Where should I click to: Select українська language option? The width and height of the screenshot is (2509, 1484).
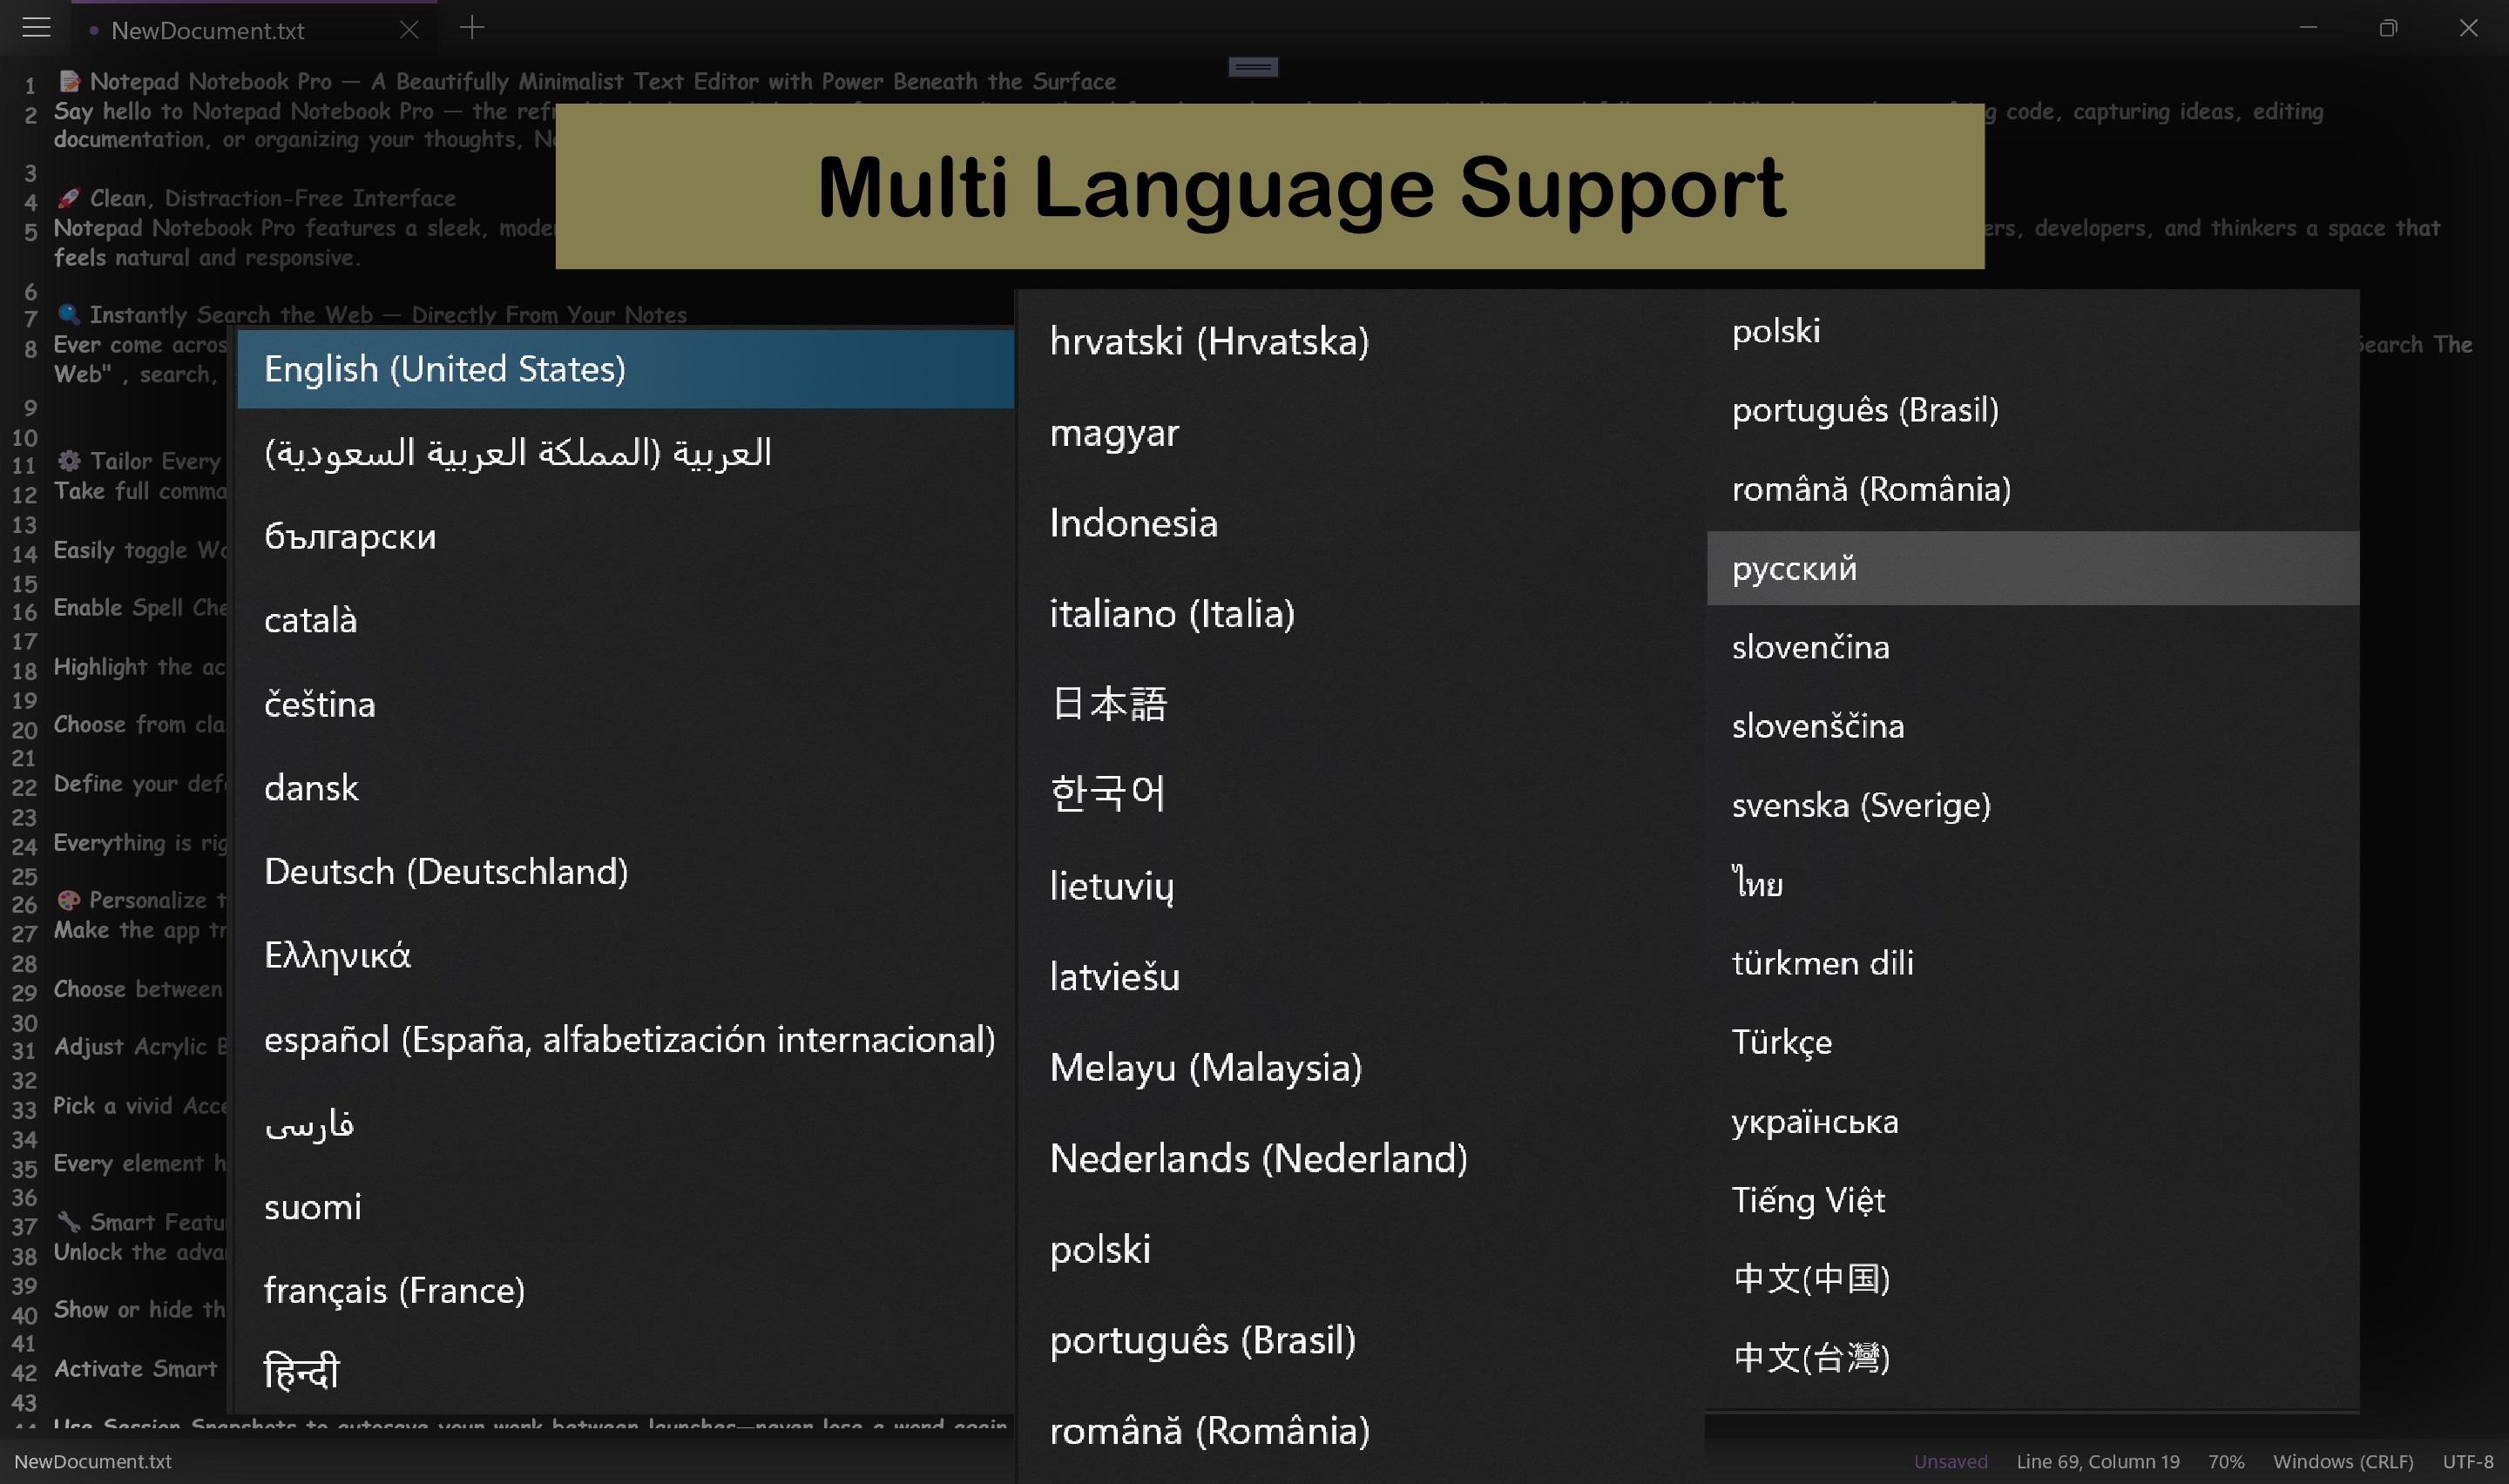point(1814,1121)
